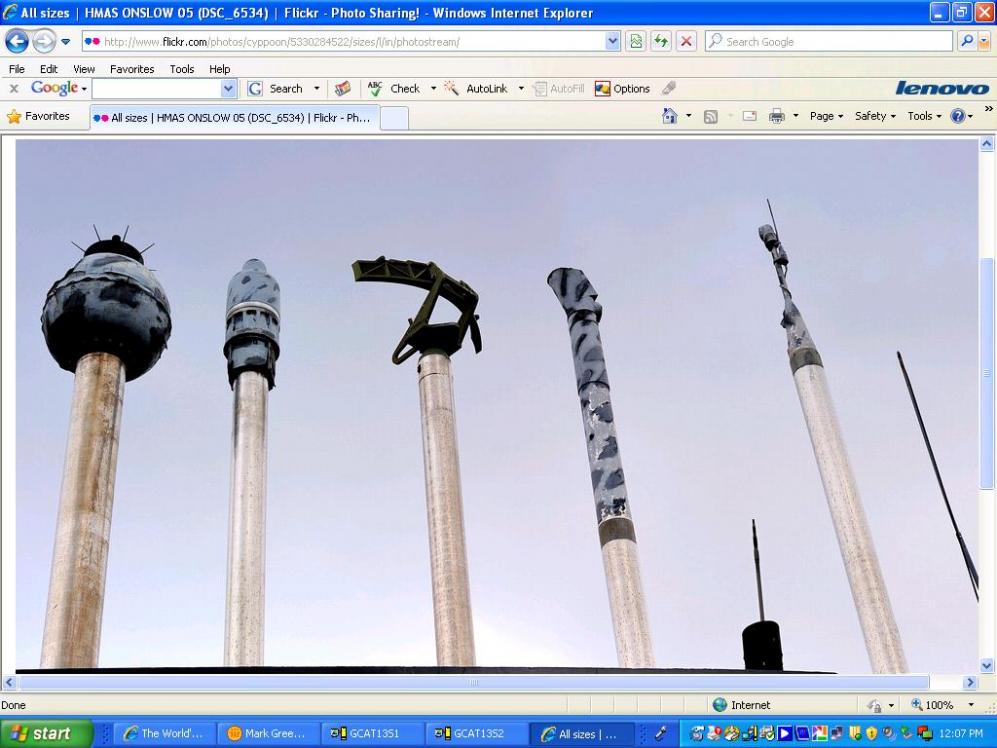Open the Safety dropdown menu
Image resolution: width=997 pixels, height=748 pixels.
coord(875,116)
